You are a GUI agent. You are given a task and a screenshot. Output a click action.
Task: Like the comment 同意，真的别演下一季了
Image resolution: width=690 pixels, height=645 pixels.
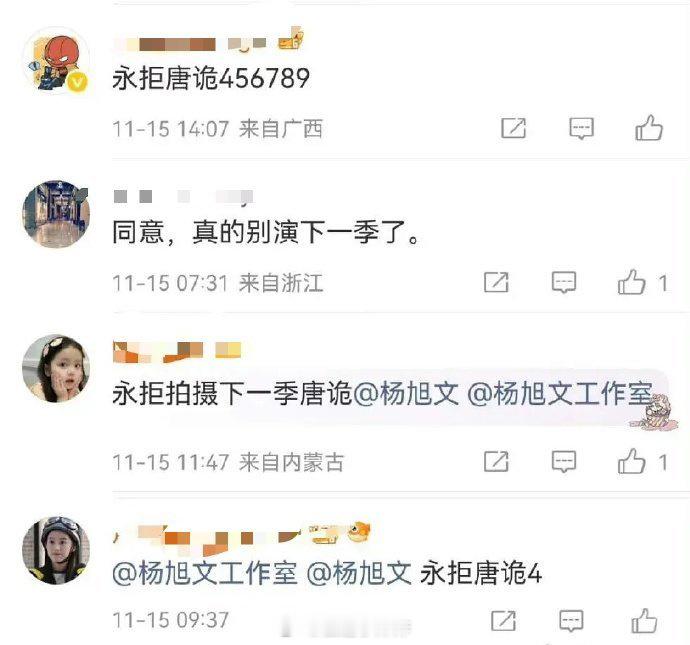click(631, 282)
